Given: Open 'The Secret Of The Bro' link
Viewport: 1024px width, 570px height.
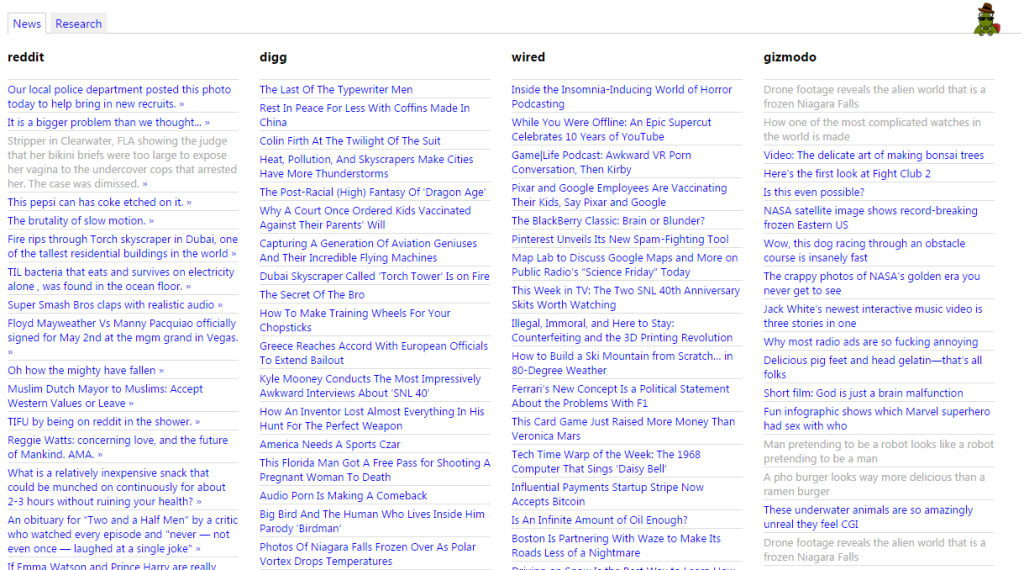Looking at the screenshot, I should pos(312,294).
